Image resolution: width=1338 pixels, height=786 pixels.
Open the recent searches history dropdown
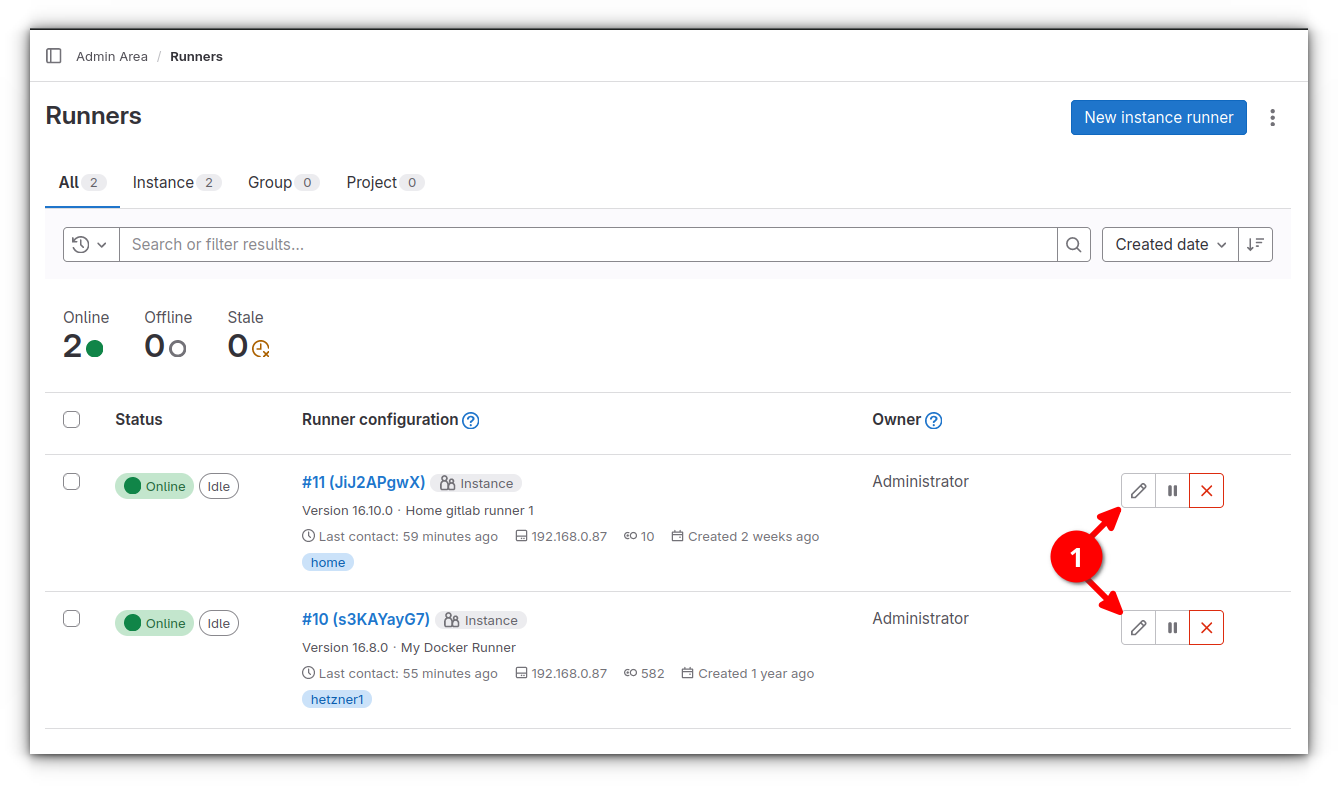[90, 244]
